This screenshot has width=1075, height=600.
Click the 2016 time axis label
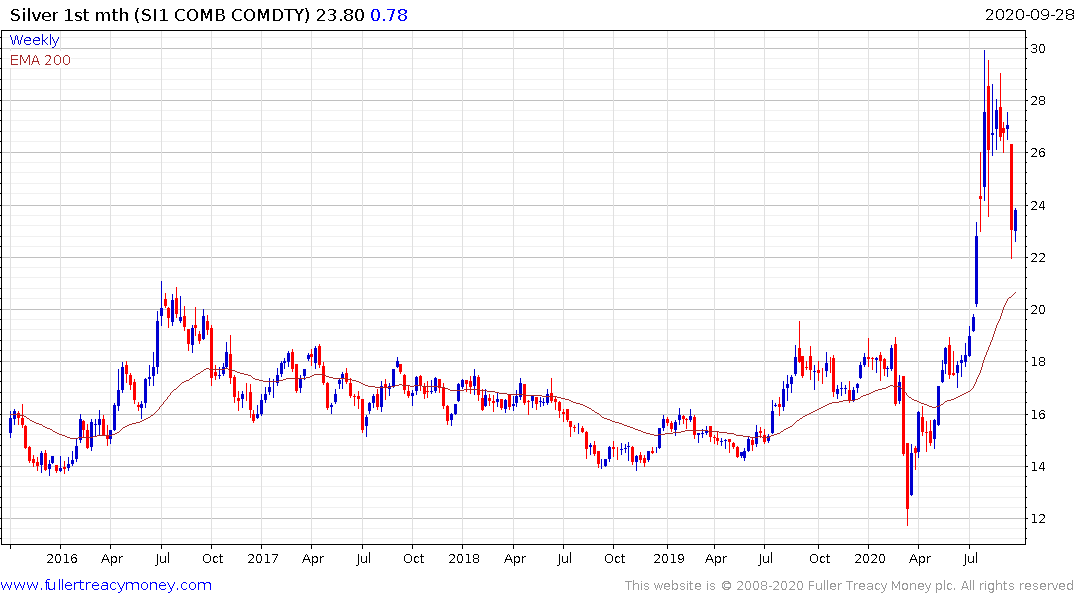click(x=62, y=558)
